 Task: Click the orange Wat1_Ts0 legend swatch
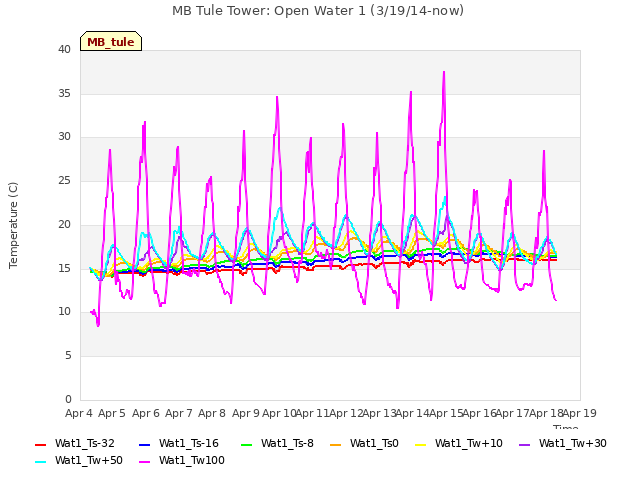(336, 444)
